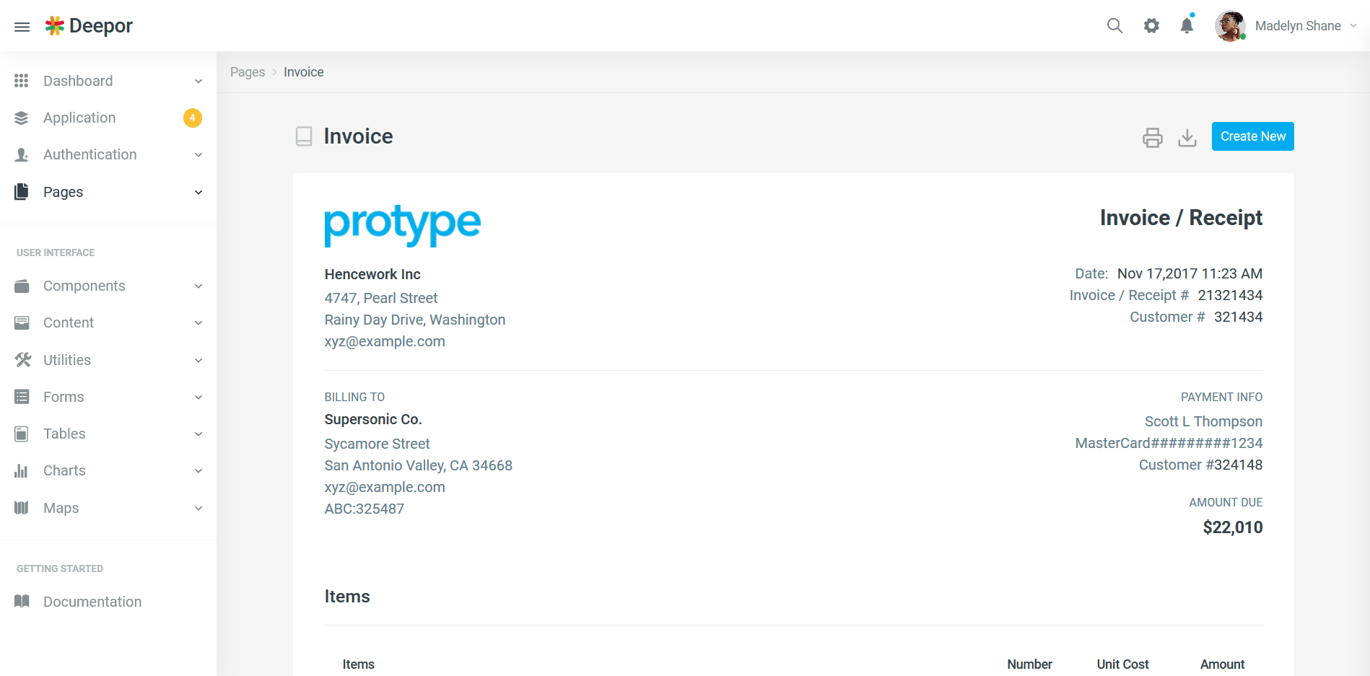Expand the Tables menu chevron
1370x676 pixels.
pyautogui.click(x=198, y=434)
